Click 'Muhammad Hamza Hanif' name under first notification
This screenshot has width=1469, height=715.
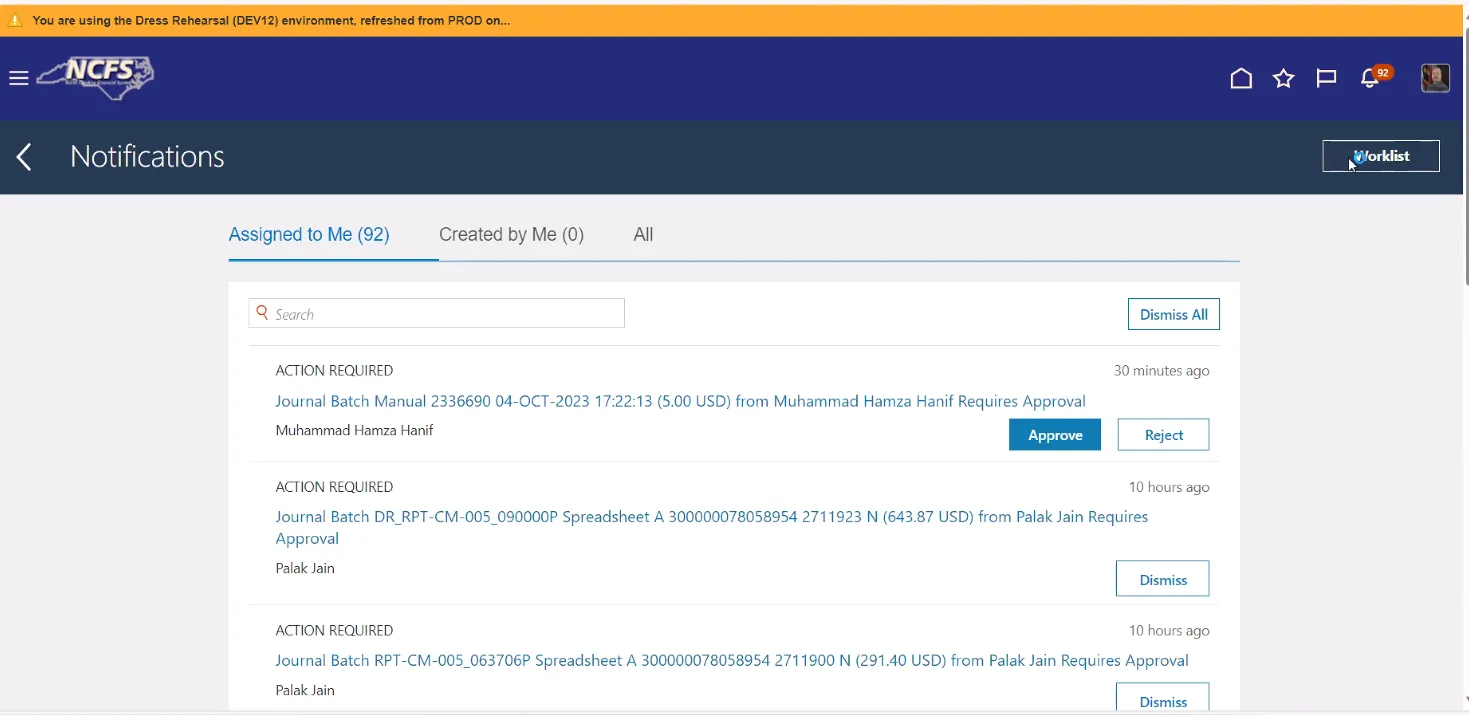tap(354, 431)
